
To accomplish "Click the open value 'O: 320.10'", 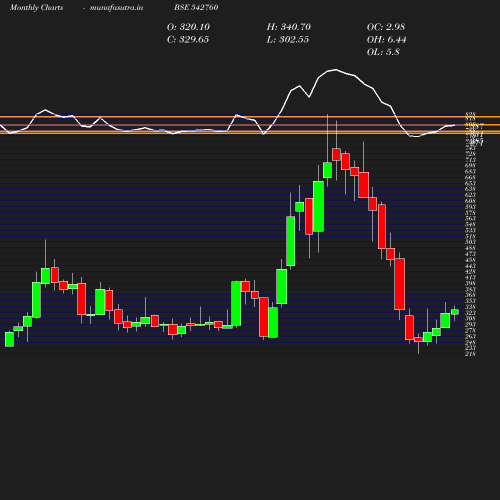I will point(188,27).
